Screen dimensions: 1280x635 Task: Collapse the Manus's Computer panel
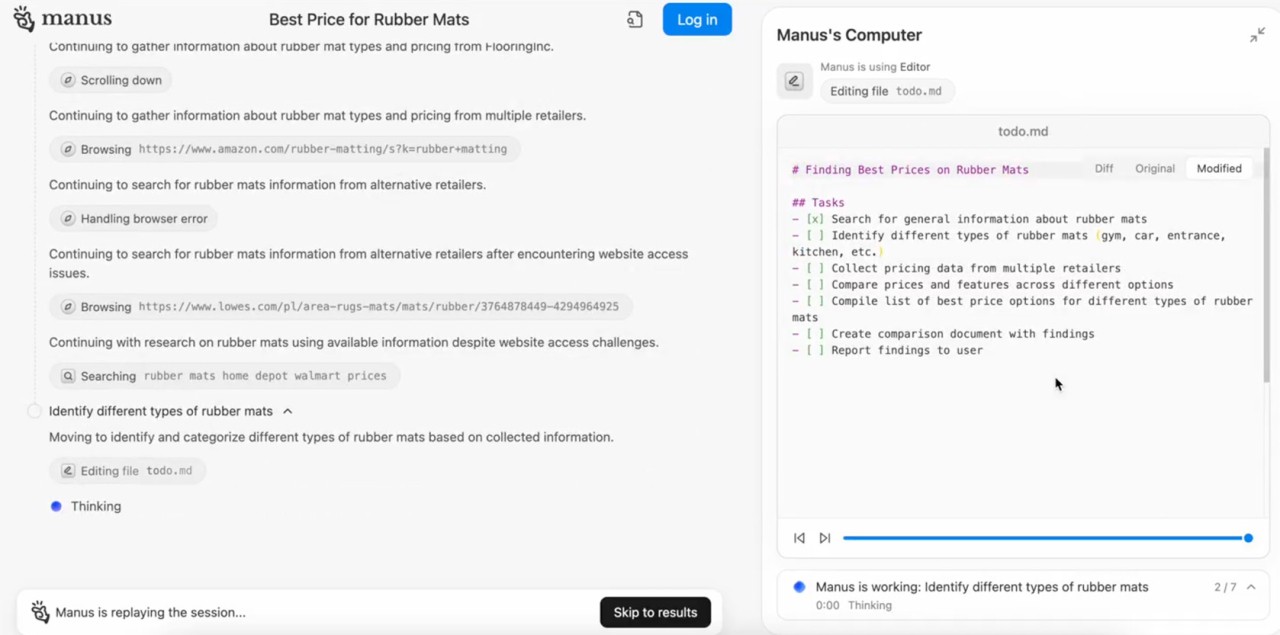click(1257, 35)
